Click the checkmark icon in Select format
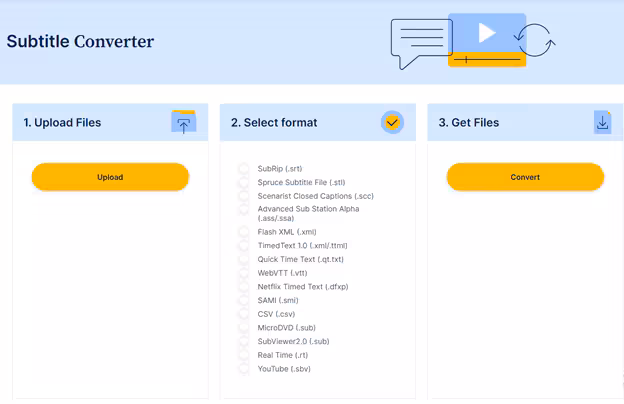 click(392, 122)
